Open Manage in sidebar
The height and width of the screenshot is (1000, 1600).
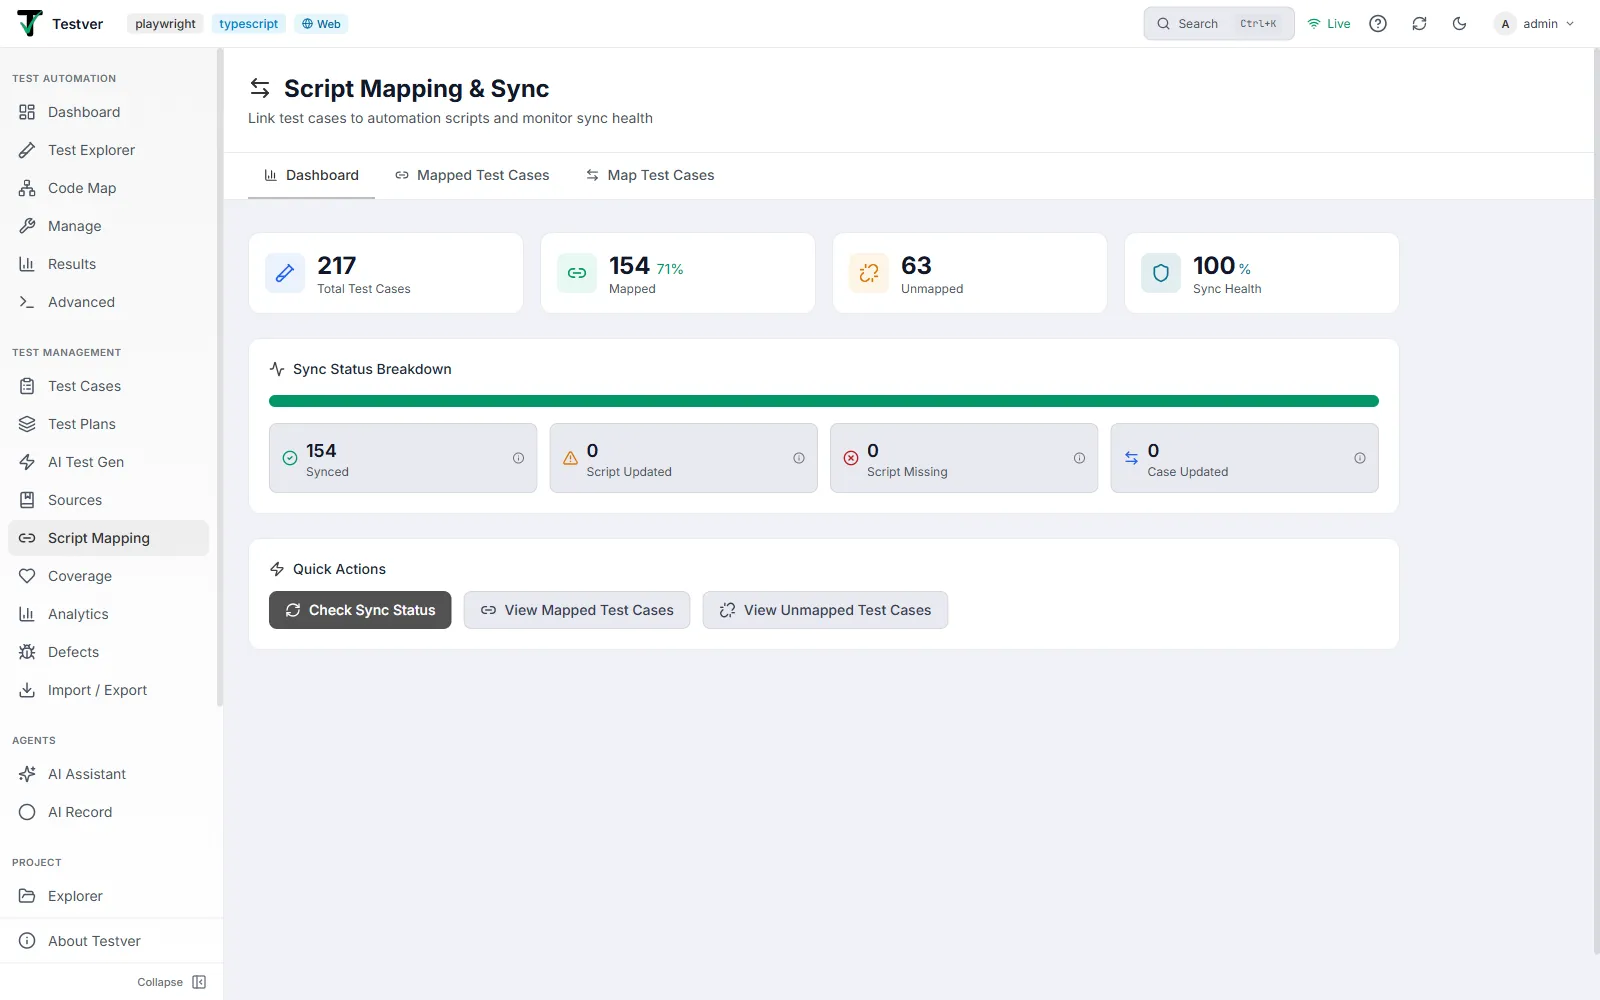tap(108, 226)
